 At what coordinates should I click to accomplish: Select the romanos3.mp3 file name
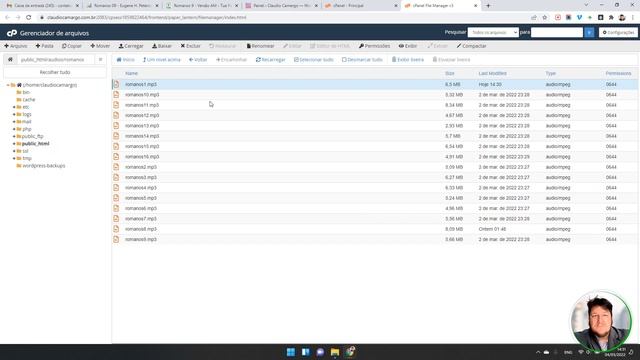coord(141,178)
